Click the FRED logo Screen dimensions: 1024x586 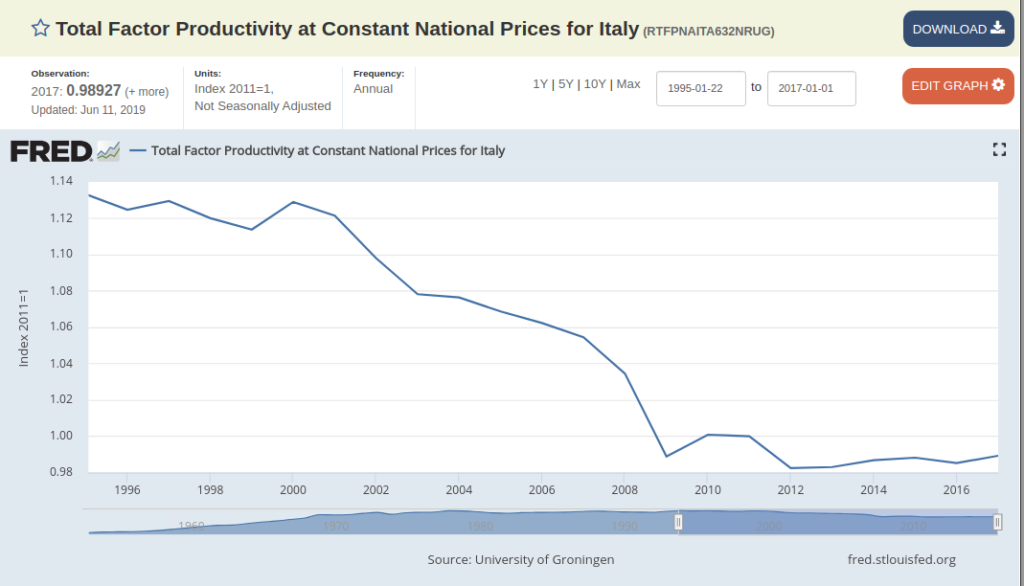[x=51, y=152]
